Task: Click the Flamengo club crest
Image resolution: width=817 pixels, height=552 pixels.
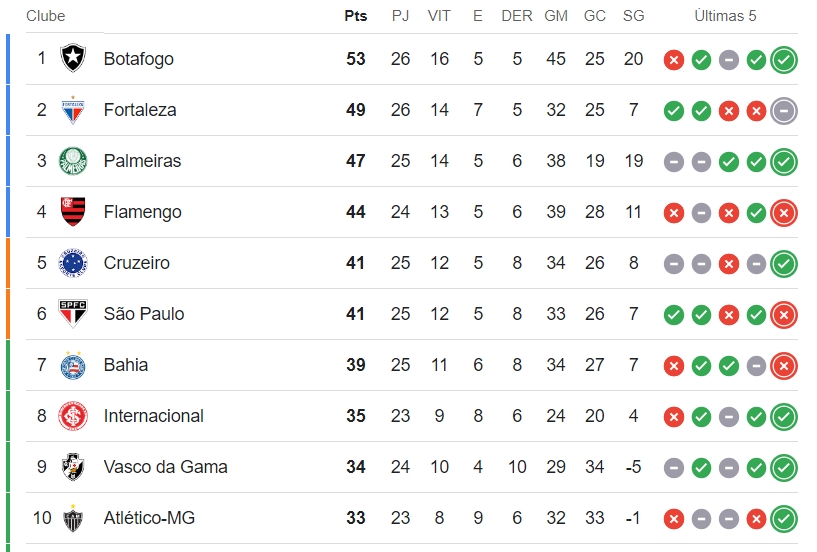Action: click(x=73, y=212)
